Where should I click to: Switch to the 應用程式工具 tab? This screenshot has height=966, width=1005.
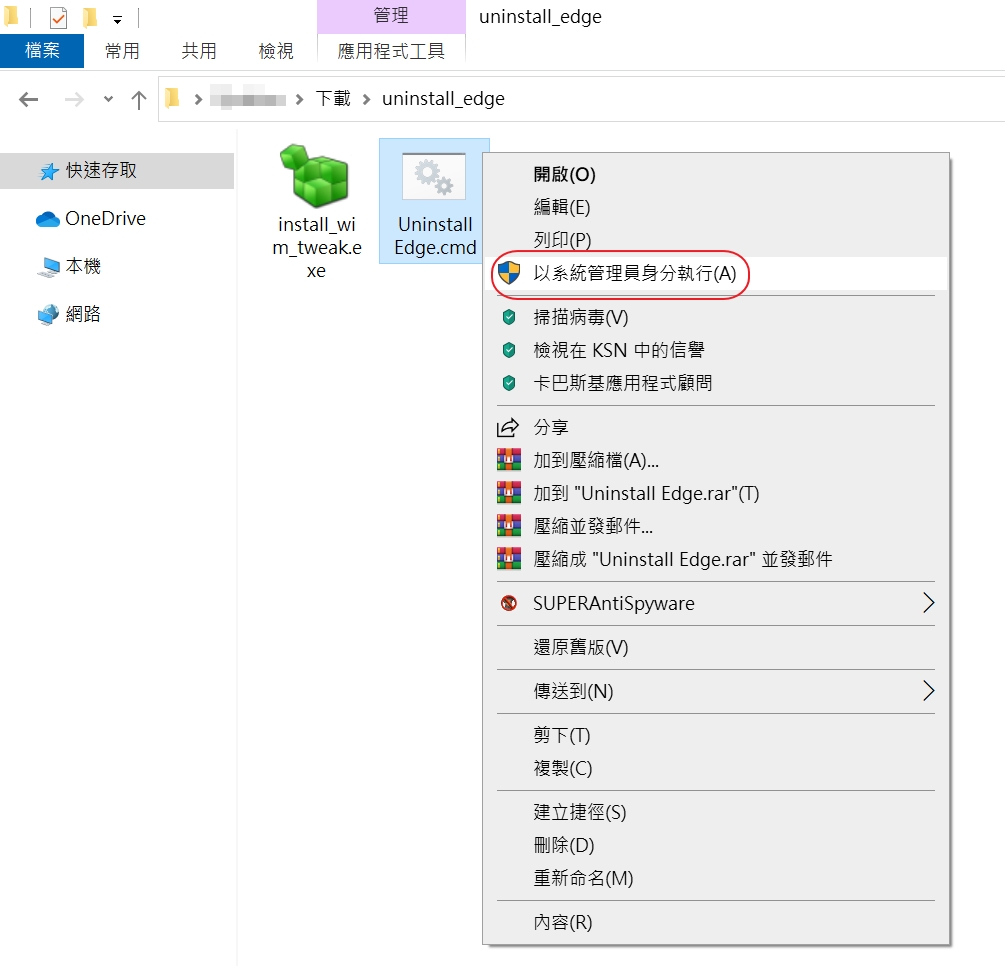coord(391,51)
